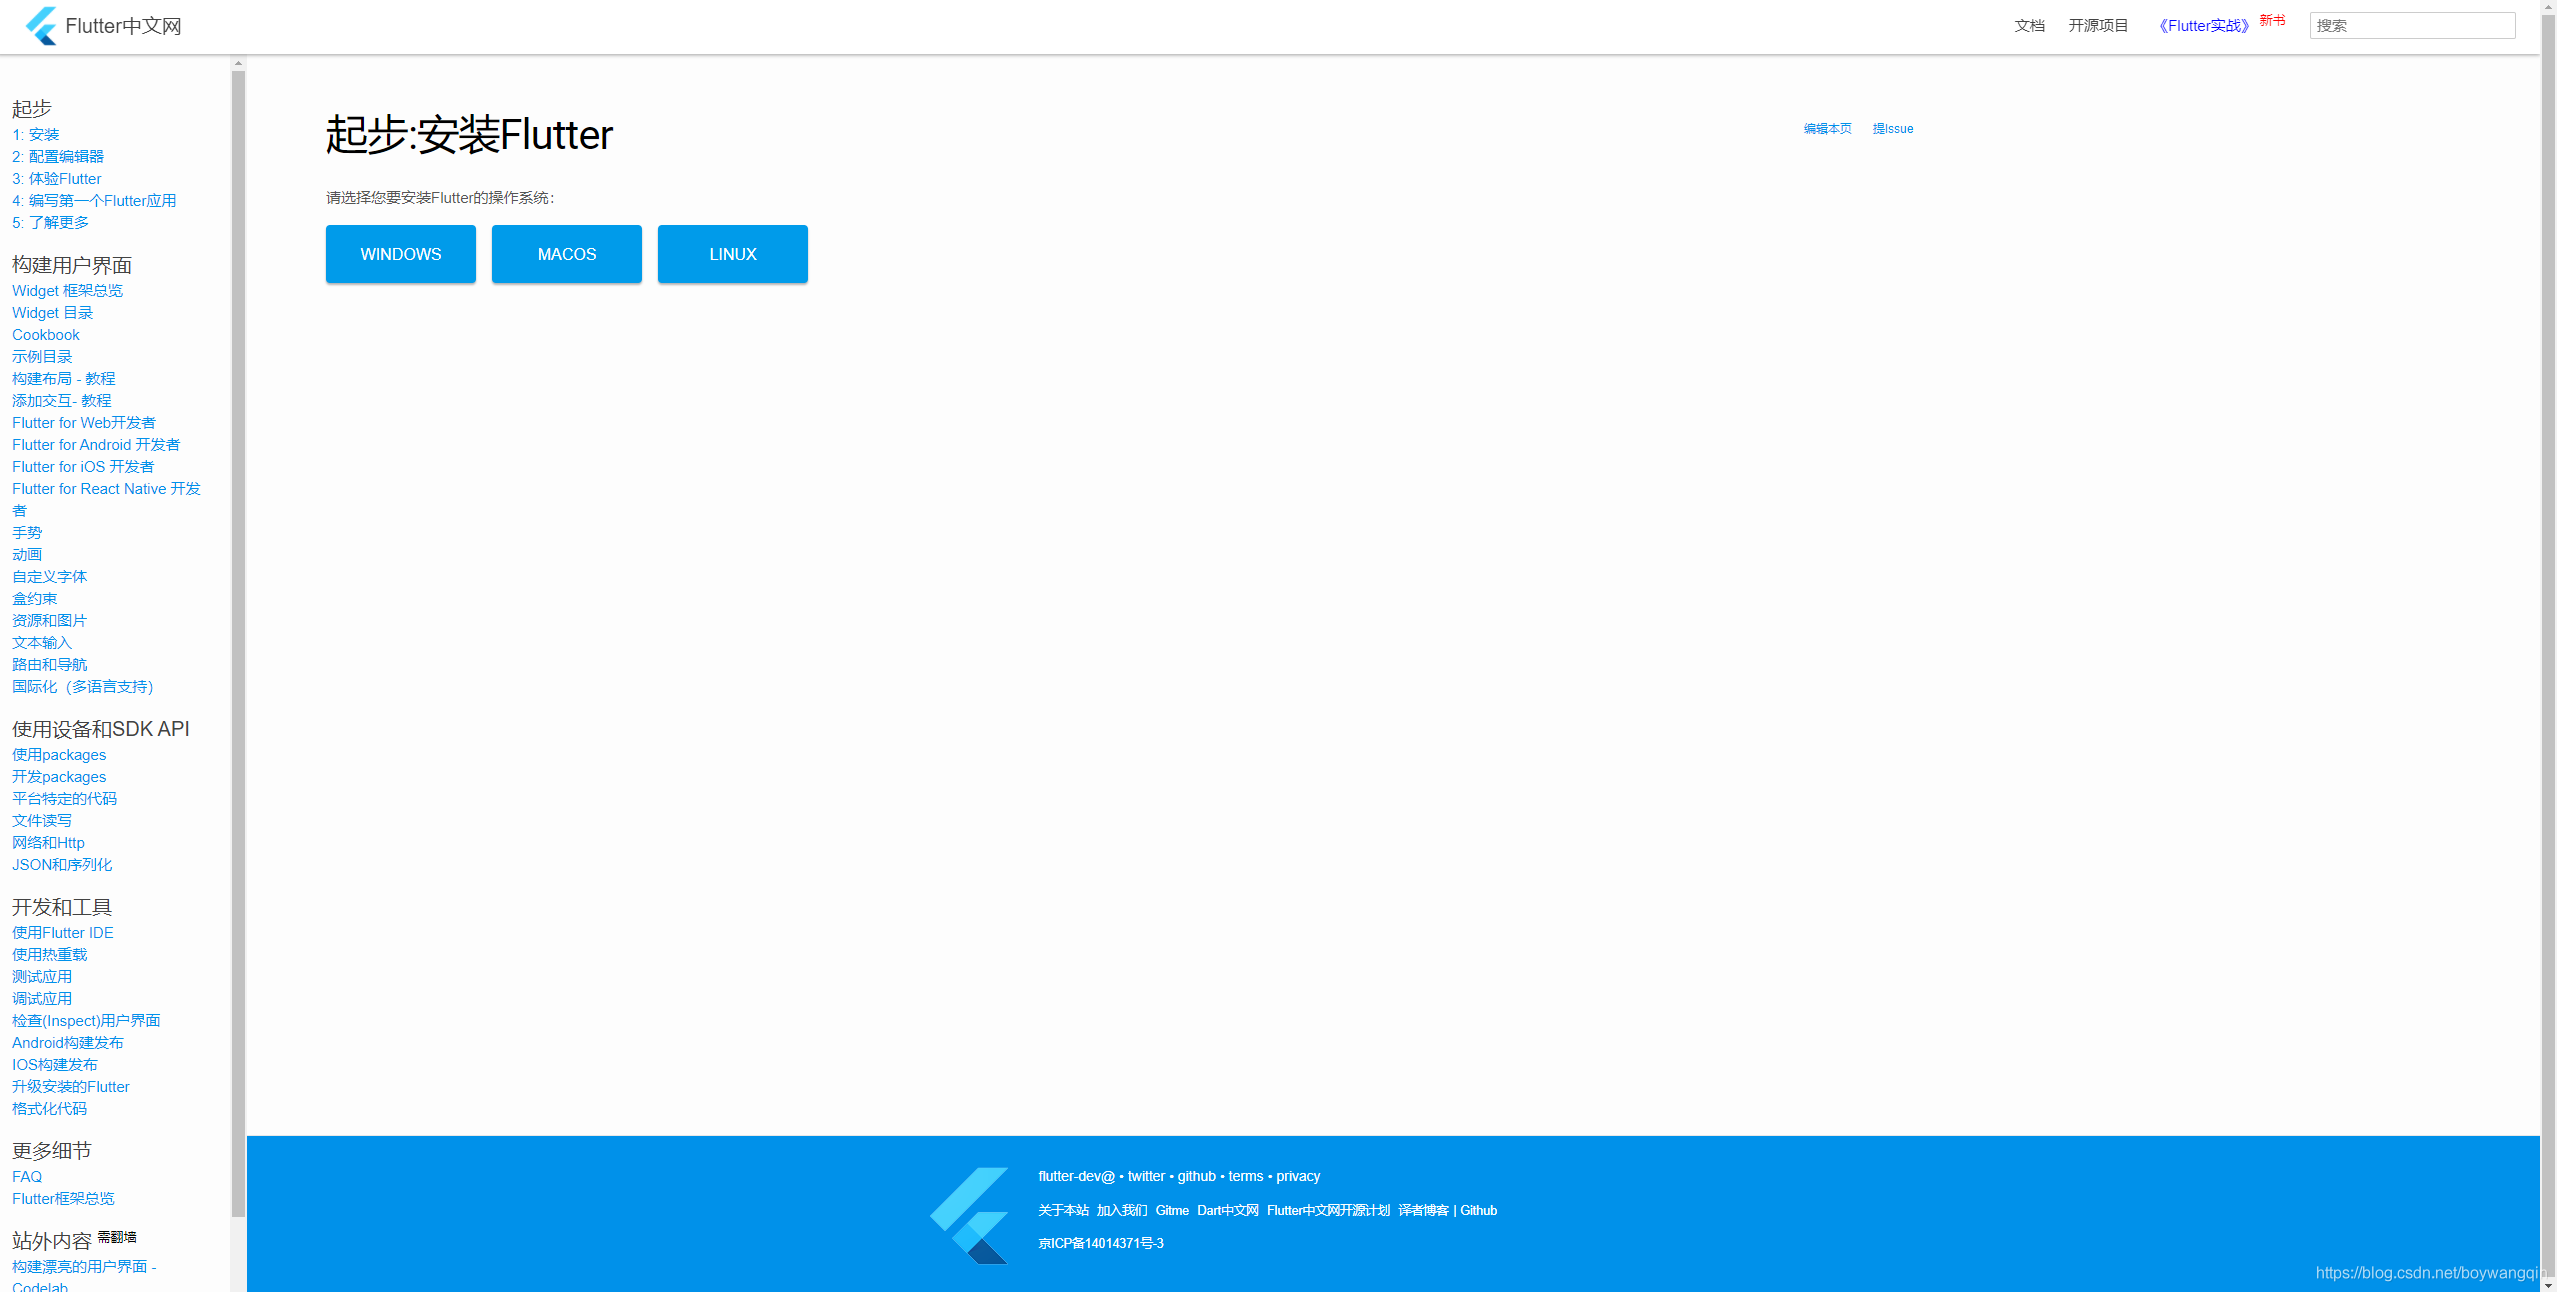Click 关于本站 in footer
The height and width of the screenshot is (1292, 2557).
point(1063,1211)
